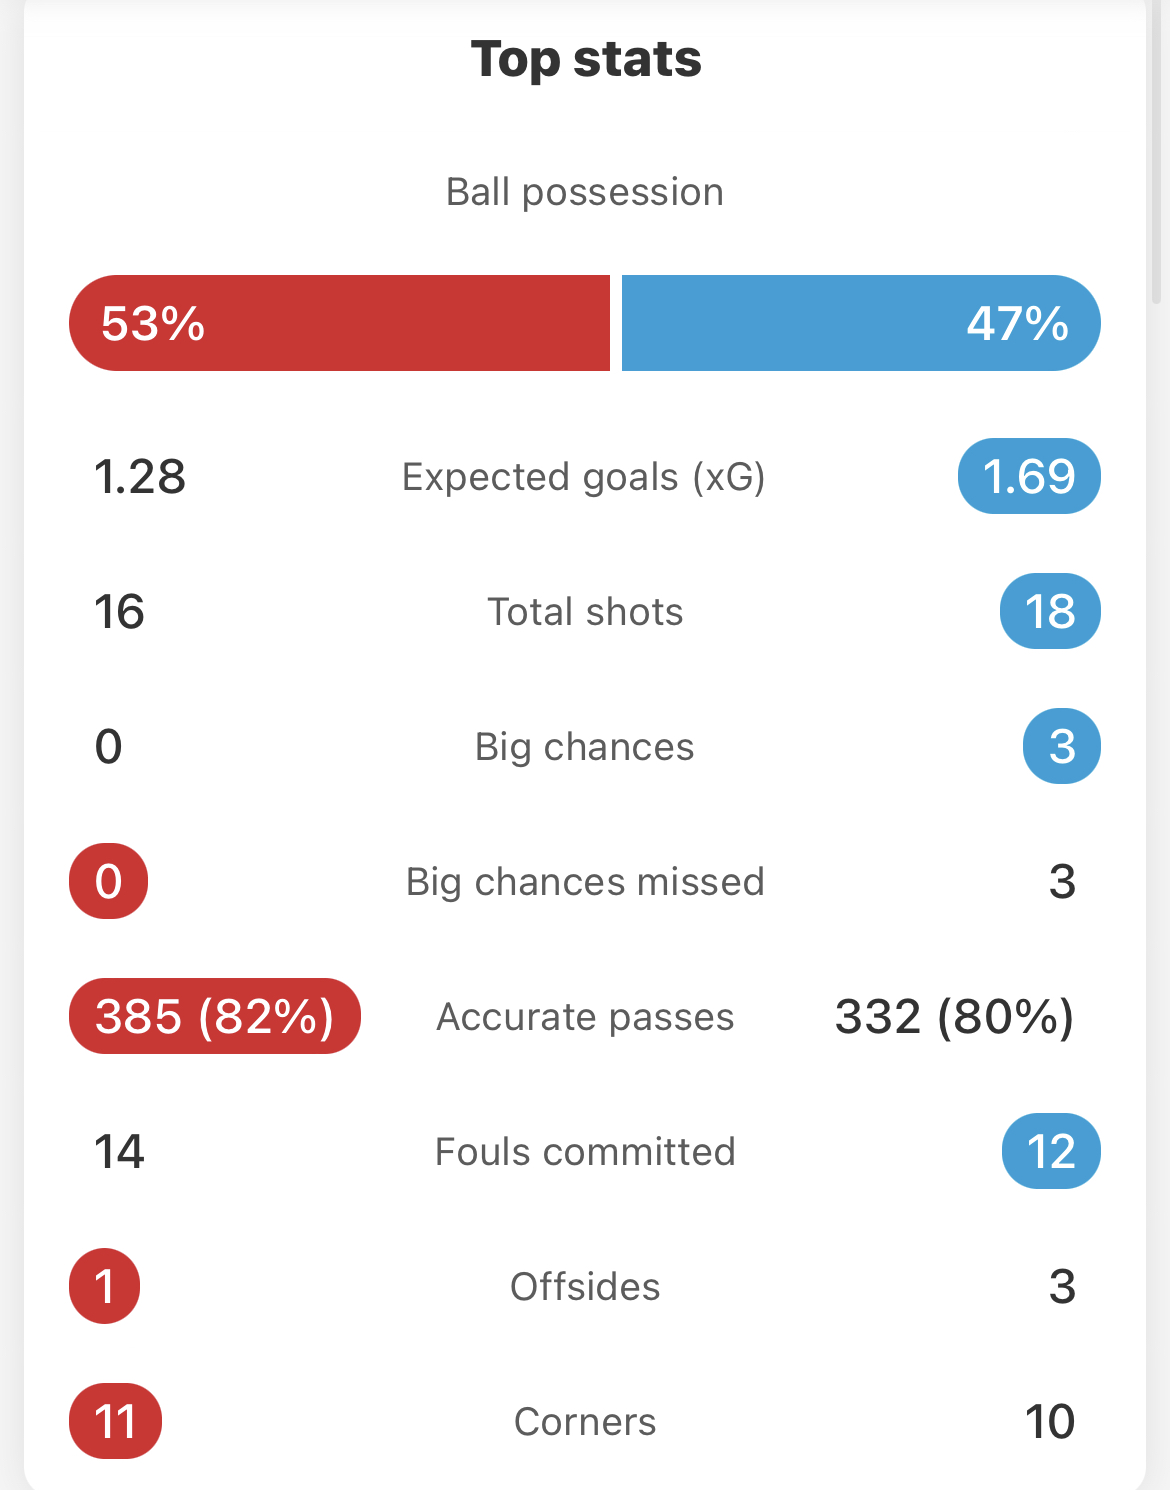Open the Top stats heading

[x=586, y=59]
